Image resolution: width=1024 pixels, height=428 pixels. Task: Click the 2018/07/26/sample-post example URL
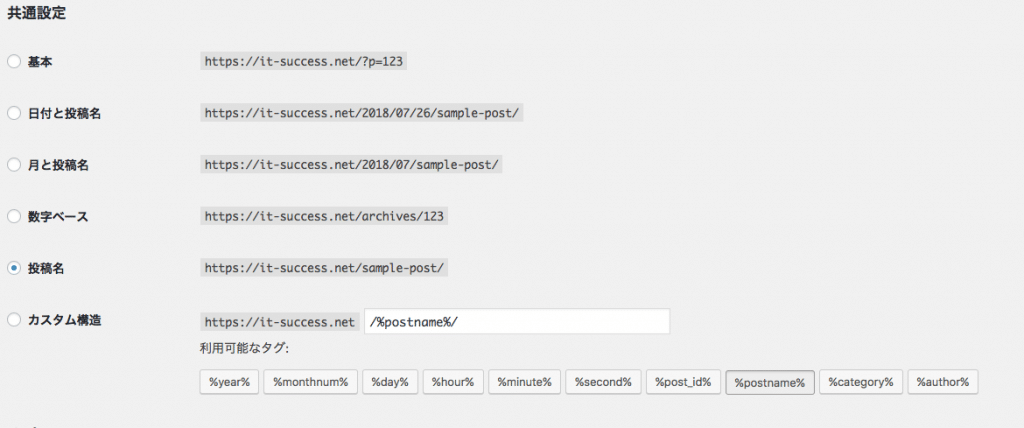pos(362,113)
